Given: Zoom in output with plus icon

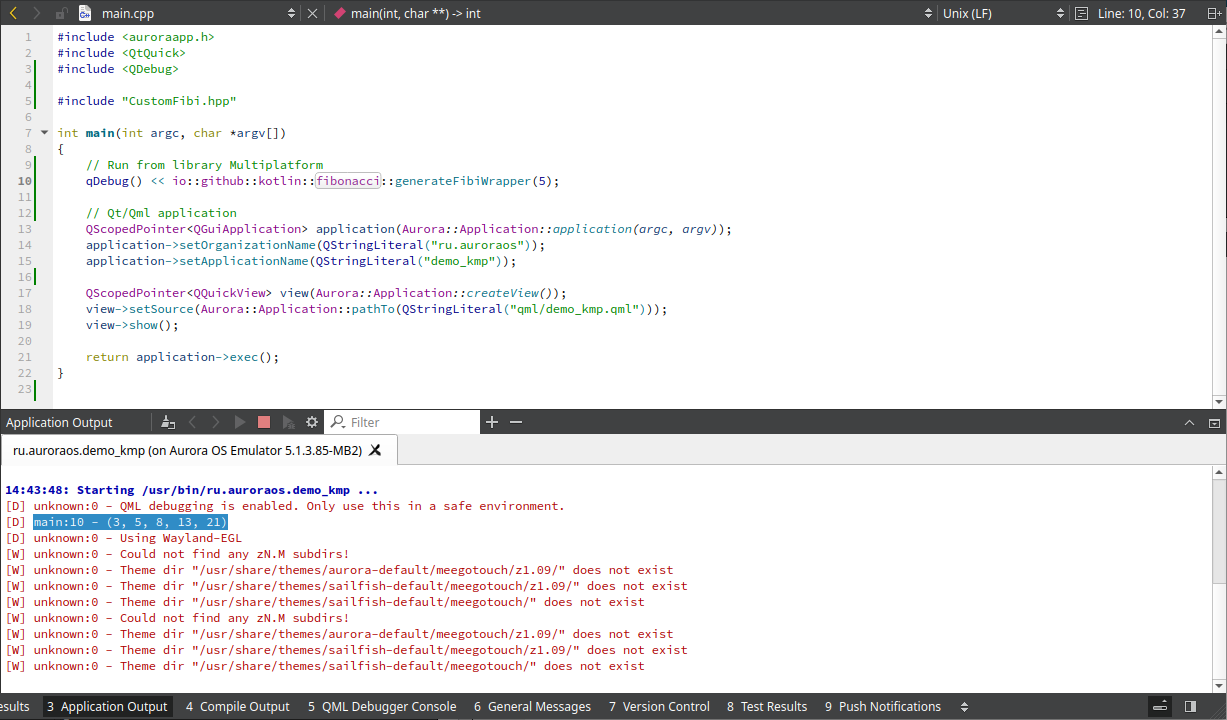Looking at the screenshot, I should click(x=492, y=422).
